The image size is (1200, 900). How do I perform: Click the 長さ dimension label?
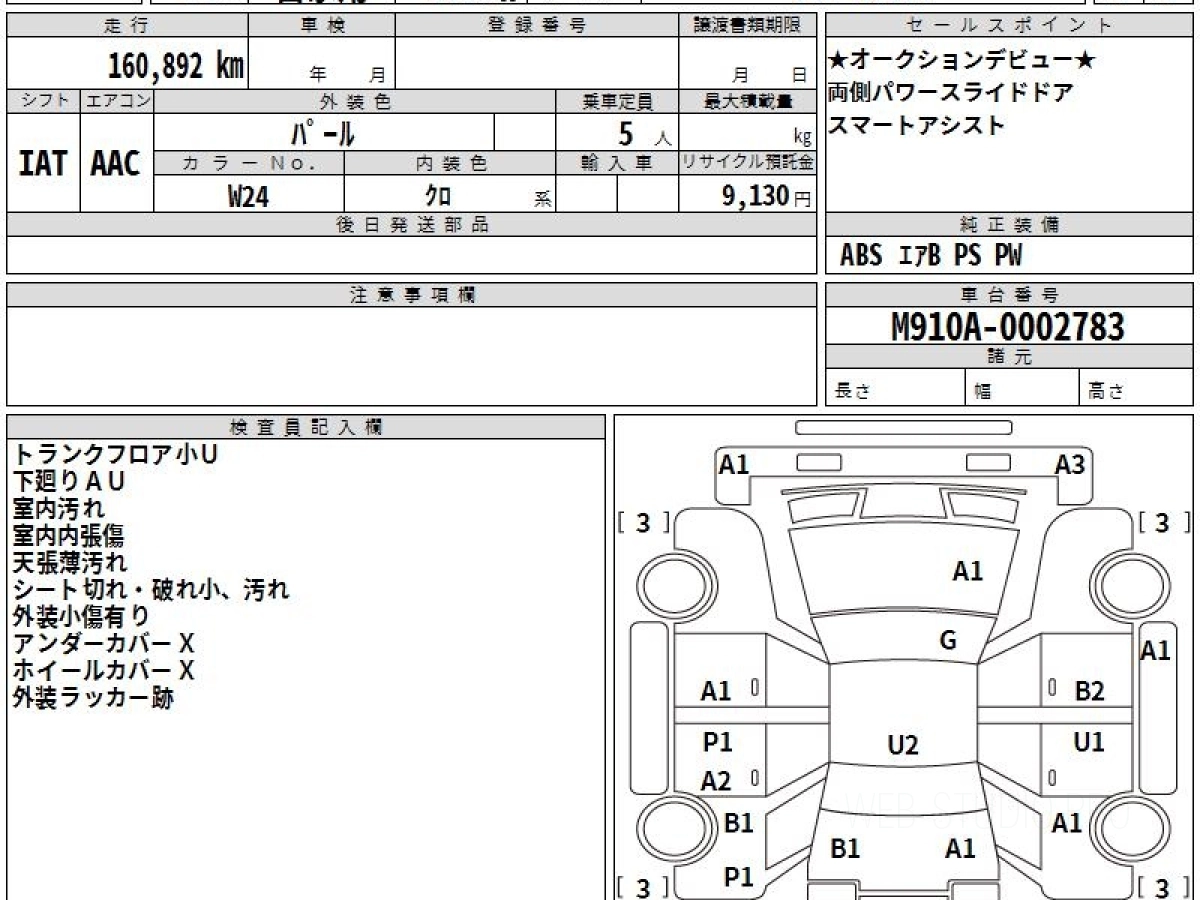pos(853,392)
